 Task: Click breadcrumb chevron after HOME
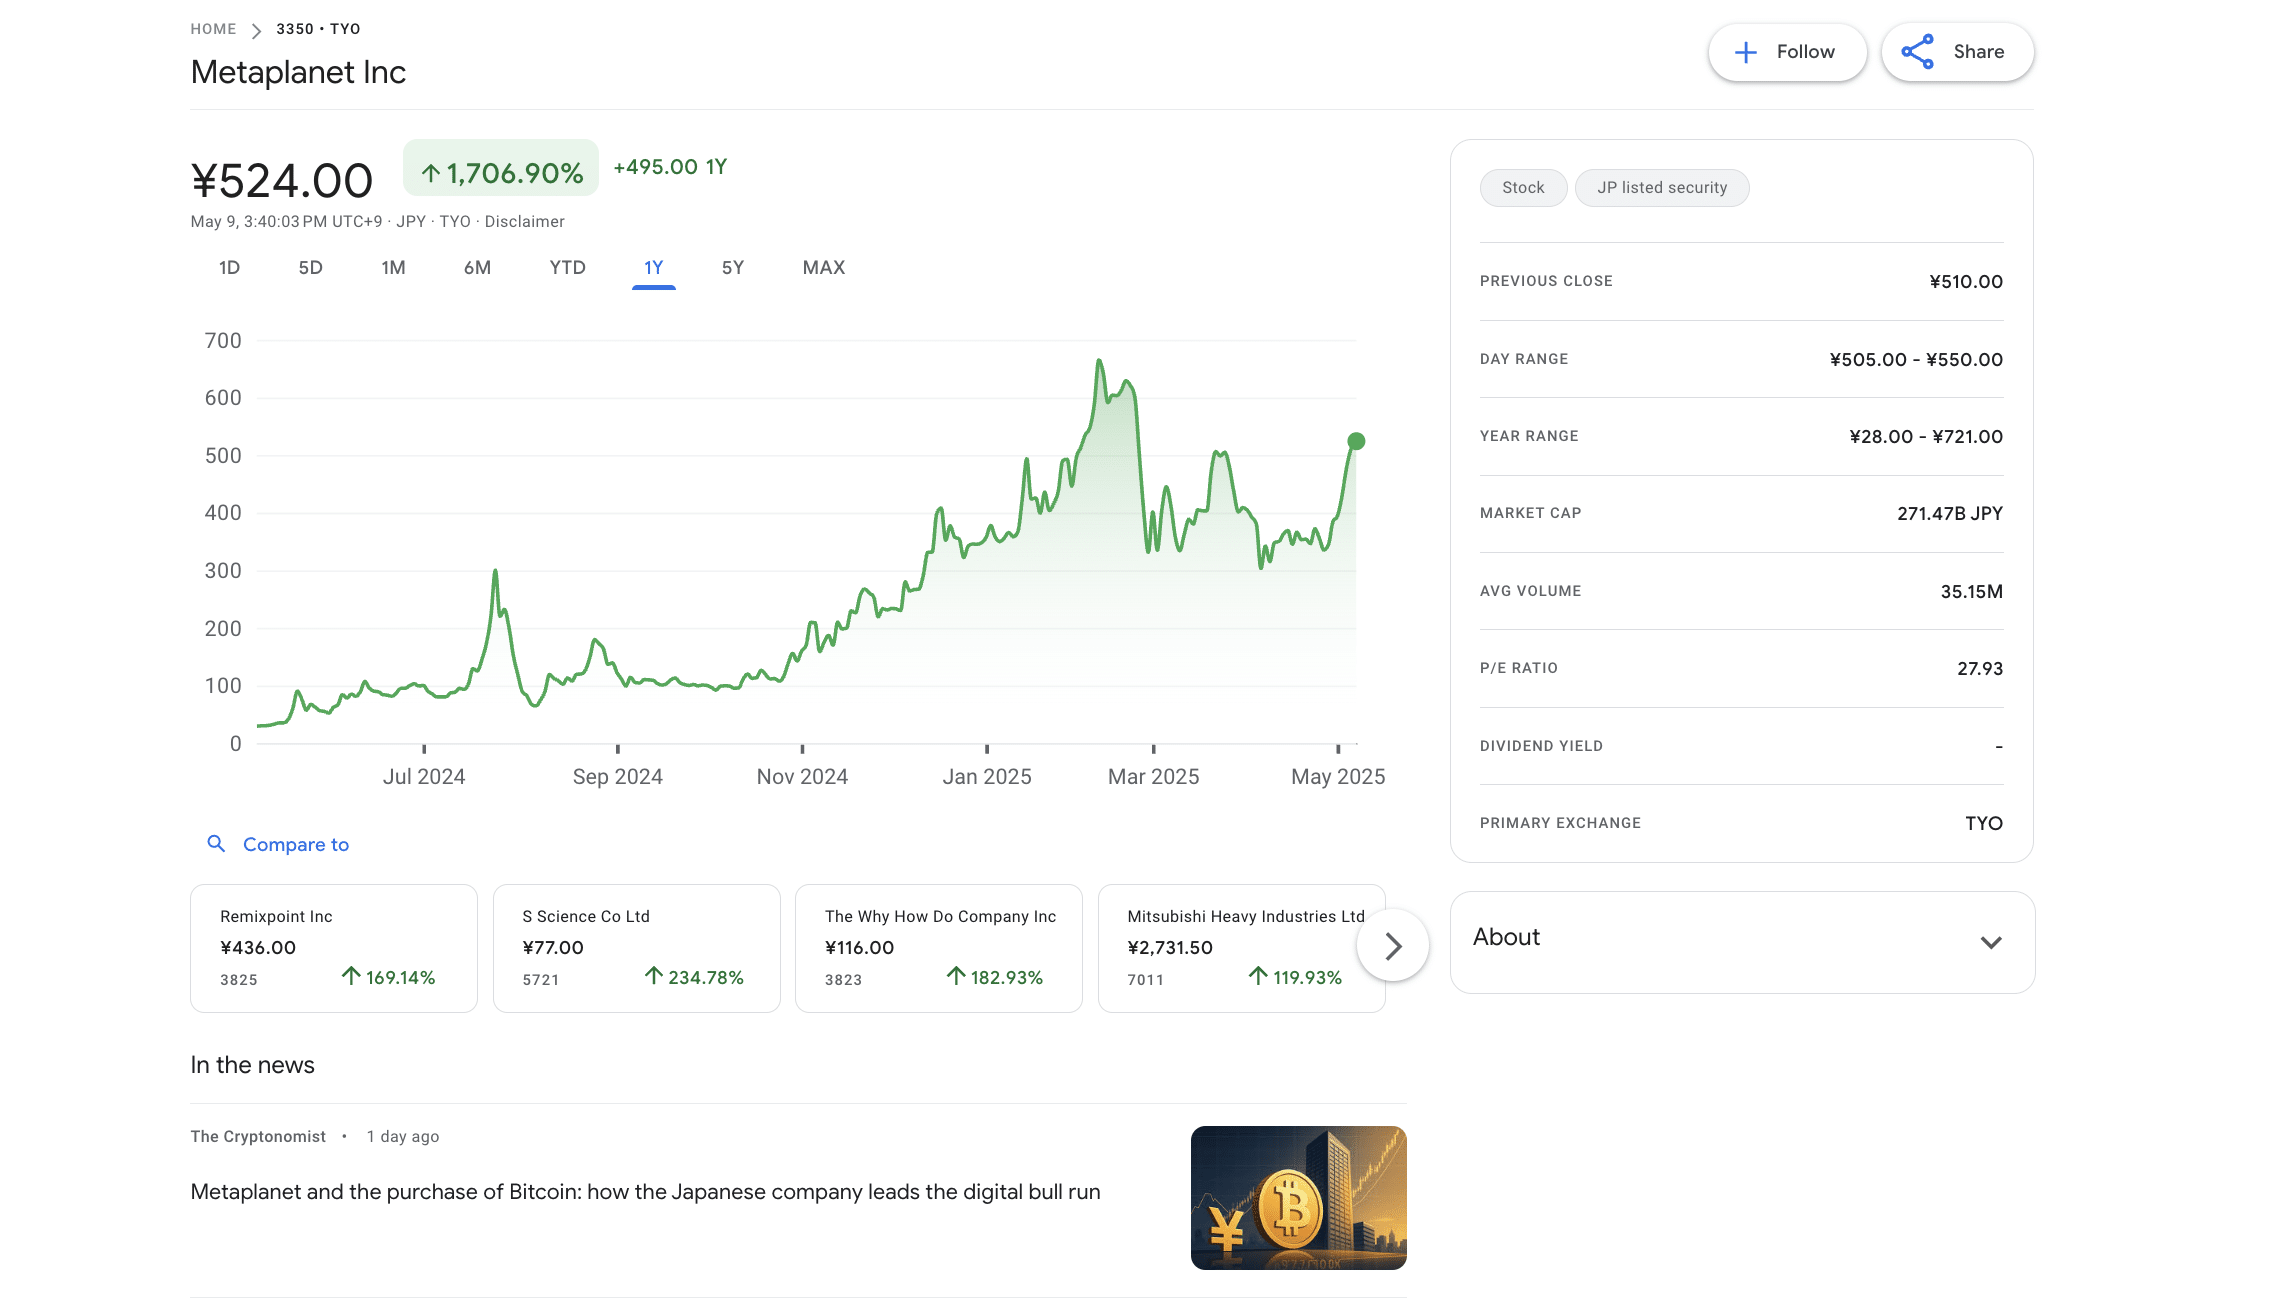point(256,30)
